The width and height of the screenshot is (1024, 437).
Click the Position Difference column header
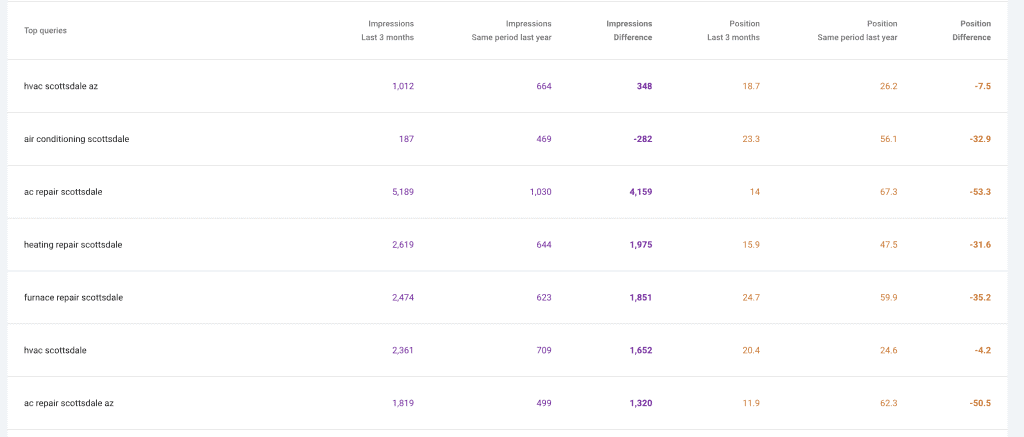971,31
